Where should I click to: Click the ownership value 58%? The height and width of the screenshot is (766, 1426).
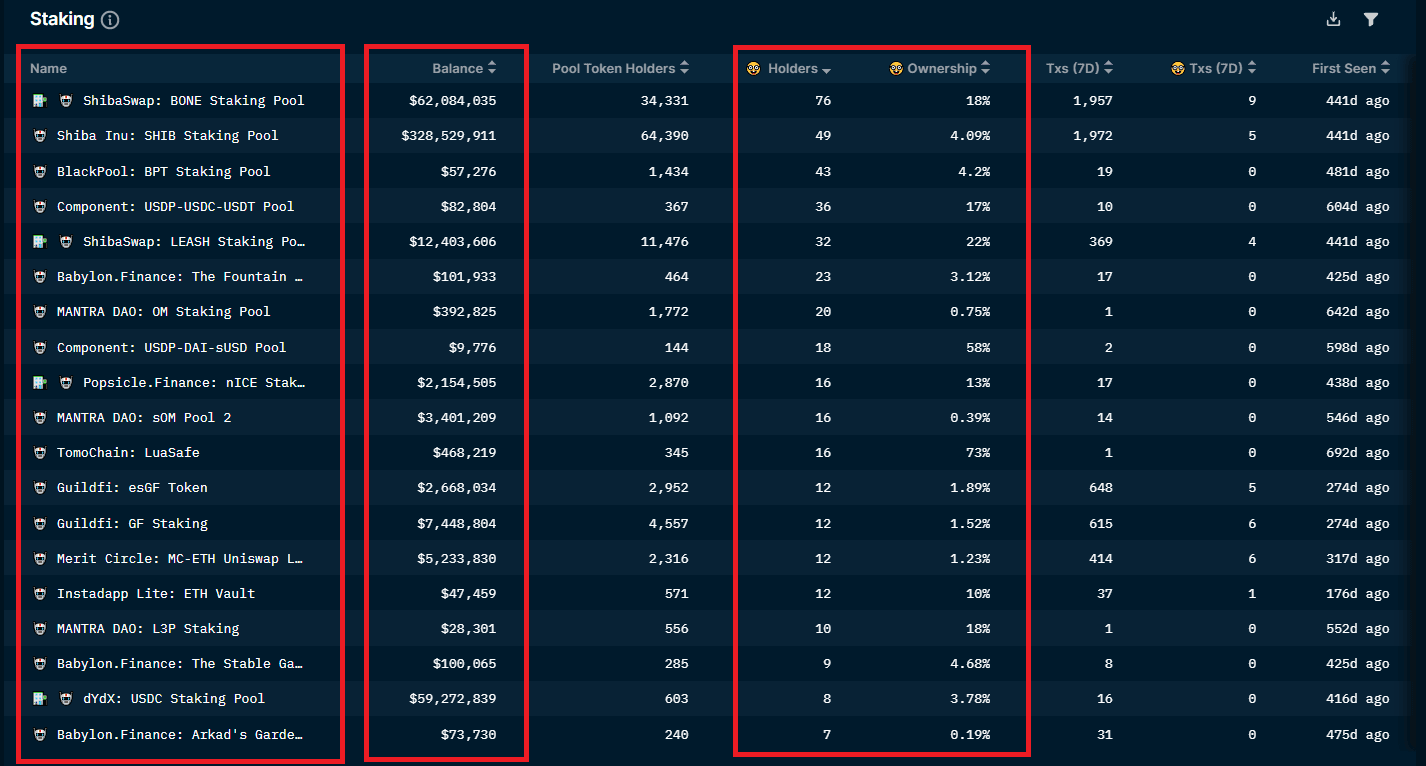[978, 348]
